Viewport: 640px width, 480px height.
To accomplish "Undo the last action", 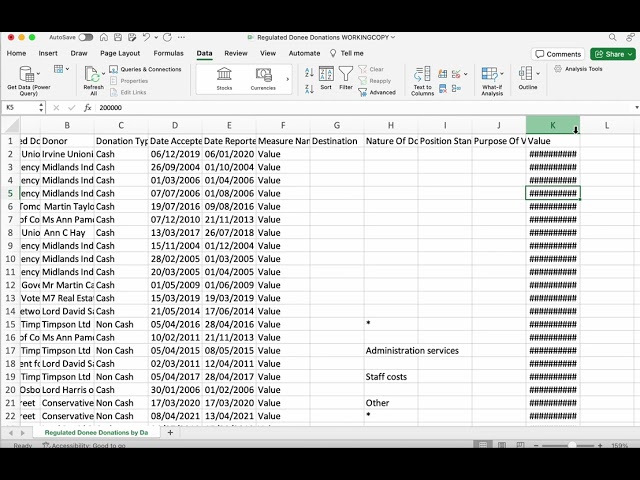I will click(146, 37).
